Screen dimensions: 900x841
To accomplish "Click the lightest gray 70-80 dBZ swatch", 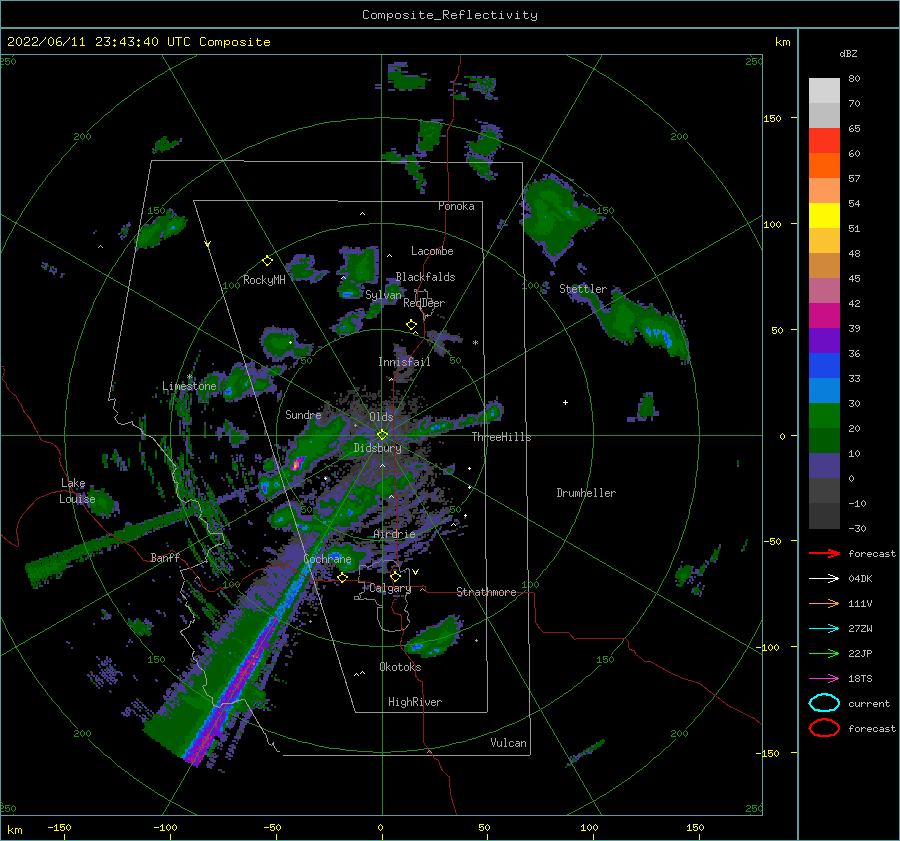I will point(824,91).
